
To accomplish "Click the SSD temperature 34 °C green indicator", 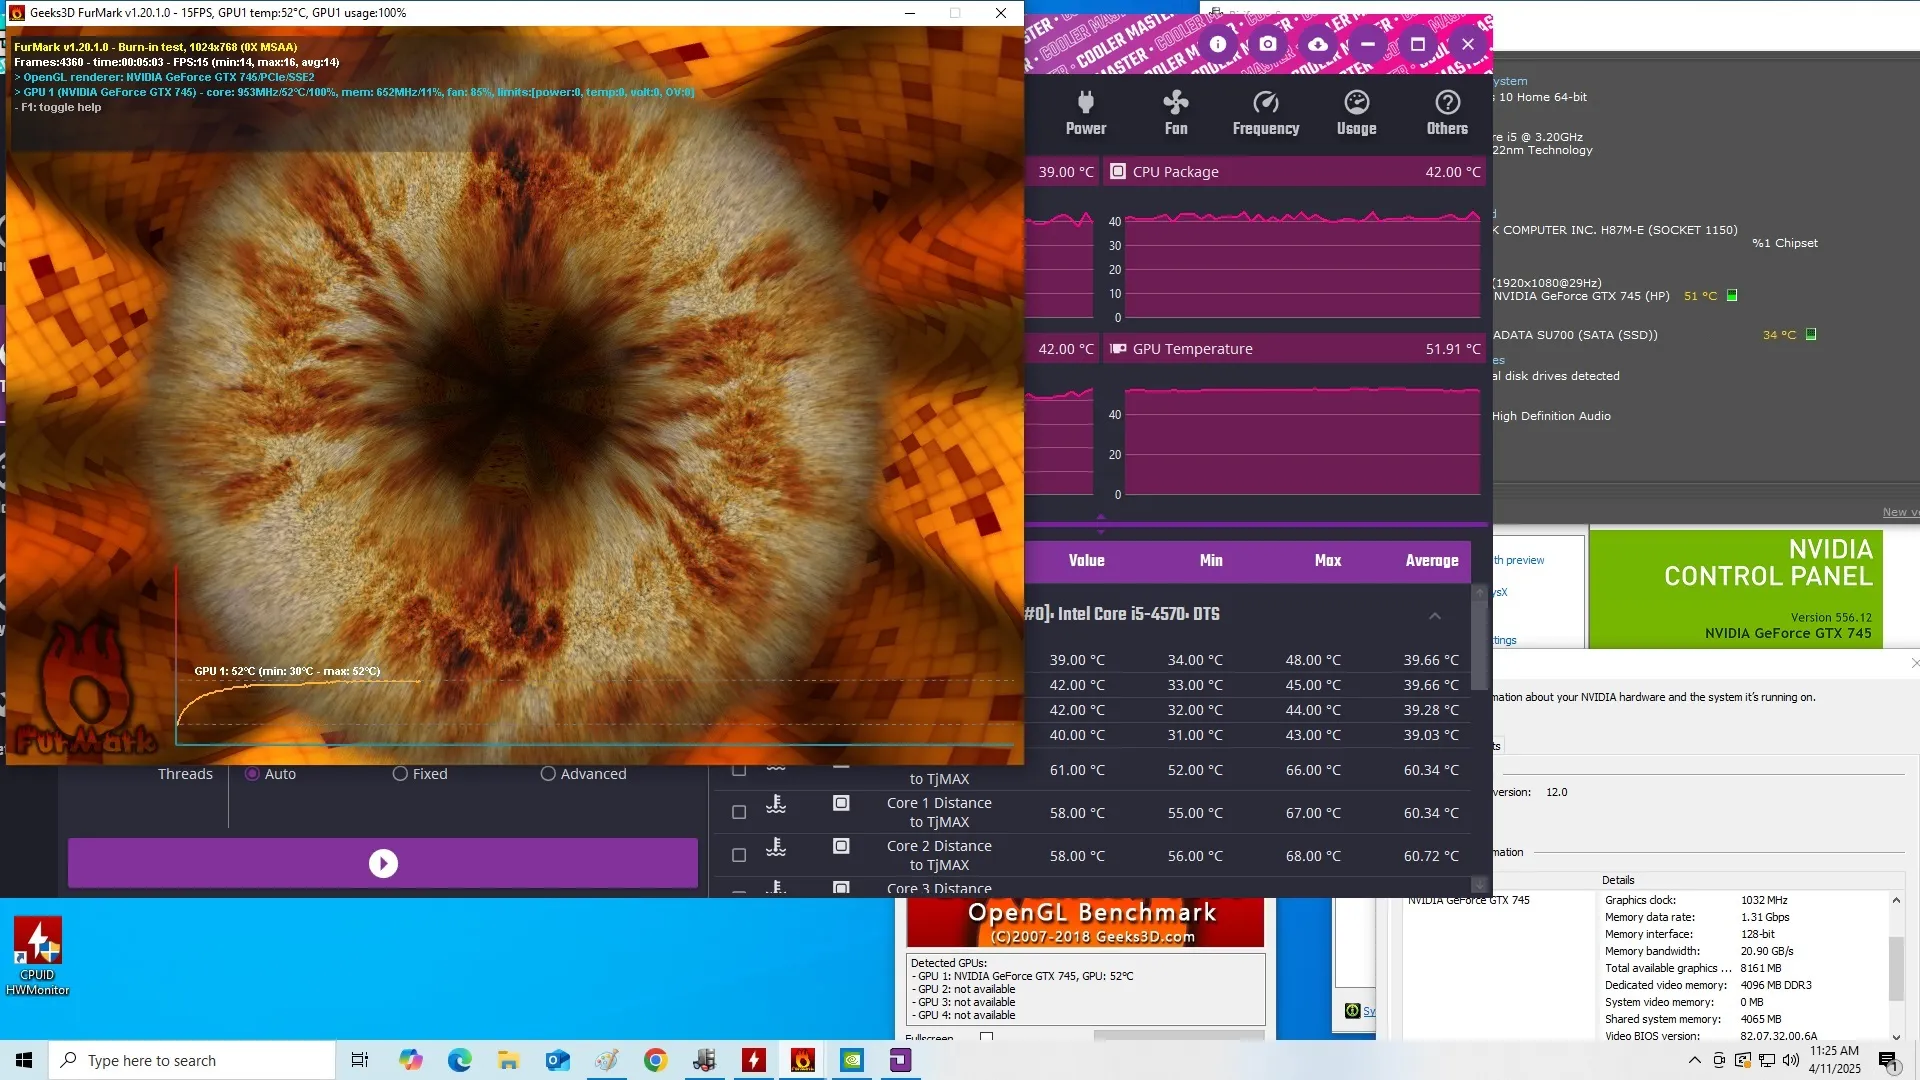I will coord(1811,334).
